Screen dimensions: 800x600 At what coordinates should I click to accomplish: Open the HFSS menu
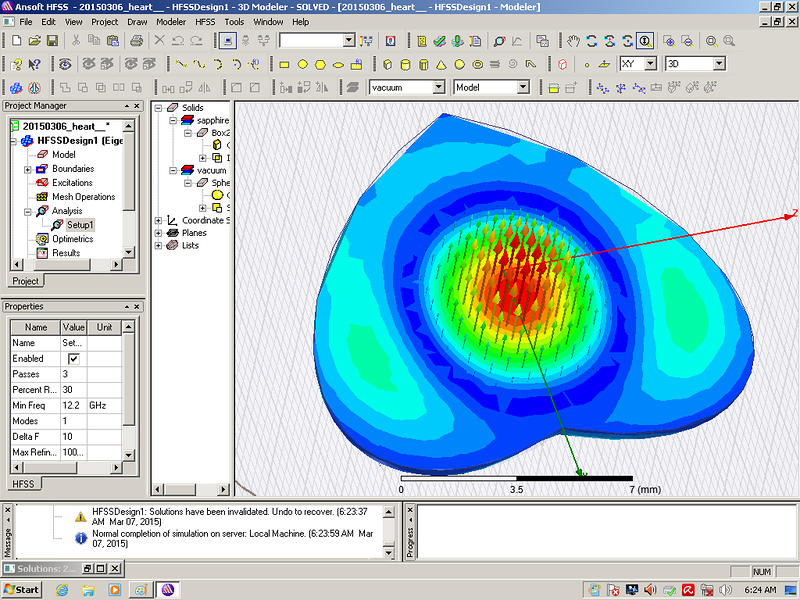coord(206,21)
